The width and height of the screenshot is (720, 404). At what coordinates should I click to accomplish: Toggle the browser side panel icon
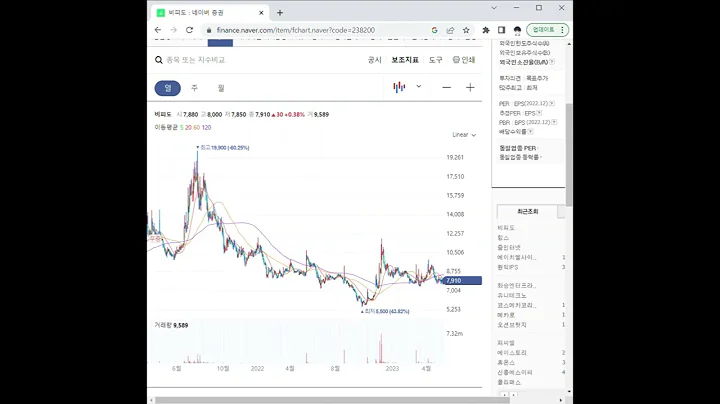coord(501,30)
